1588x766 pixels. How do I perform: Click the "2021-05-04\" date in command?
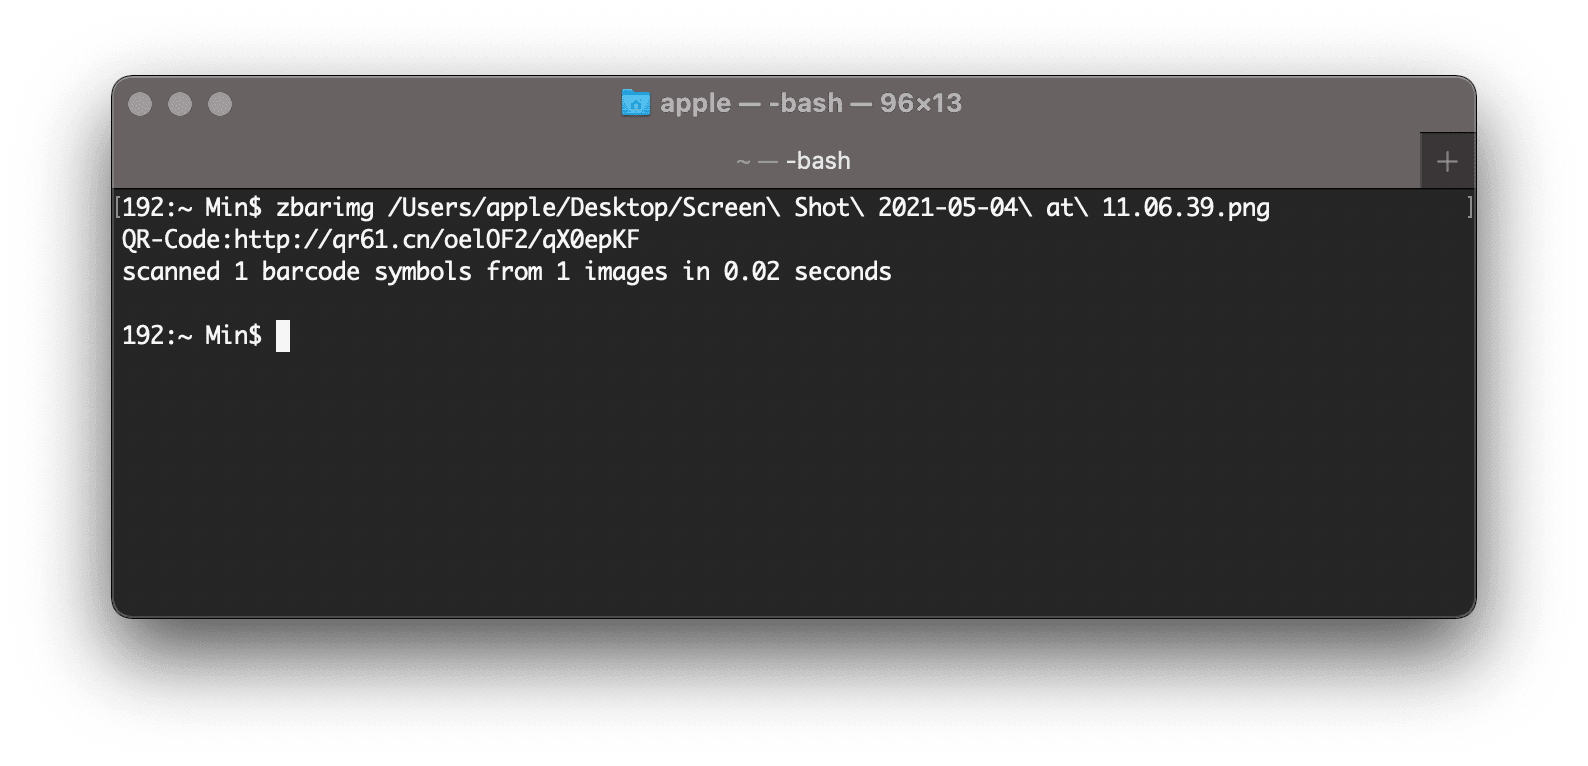click(x=955, y=208)
